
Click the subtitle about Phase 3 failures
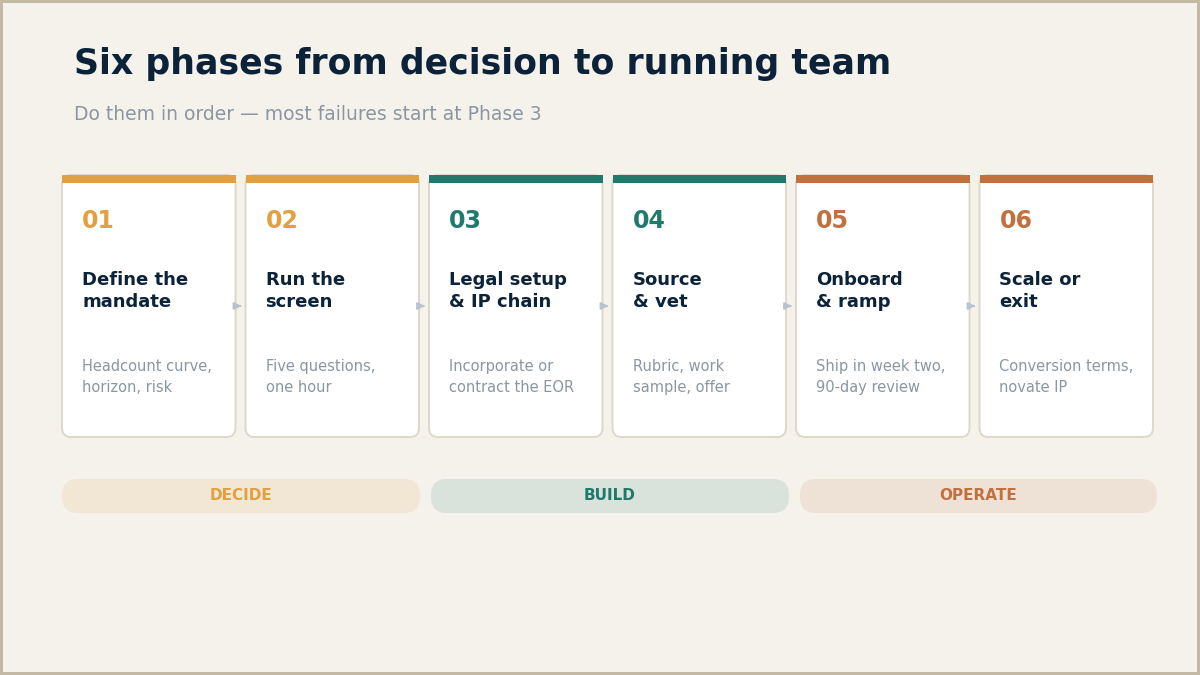click(308, 114)
